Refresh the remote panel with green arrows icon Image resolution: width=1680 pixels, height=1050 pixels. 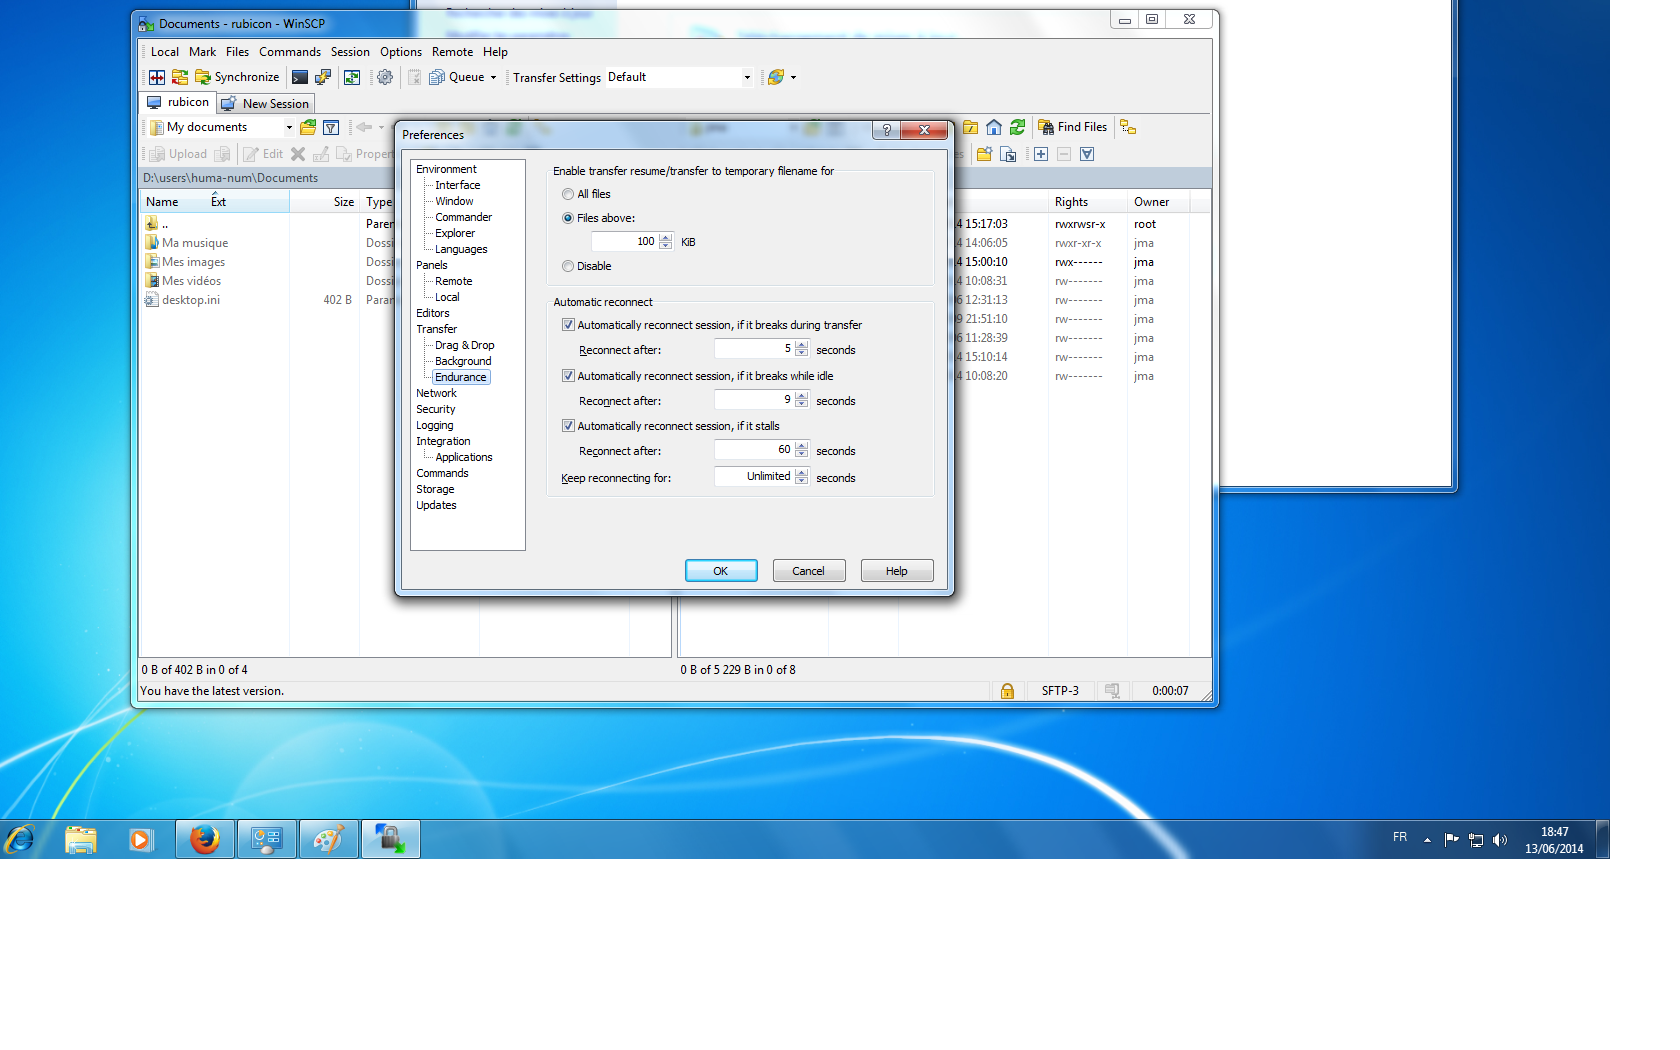pos(1017,127)
